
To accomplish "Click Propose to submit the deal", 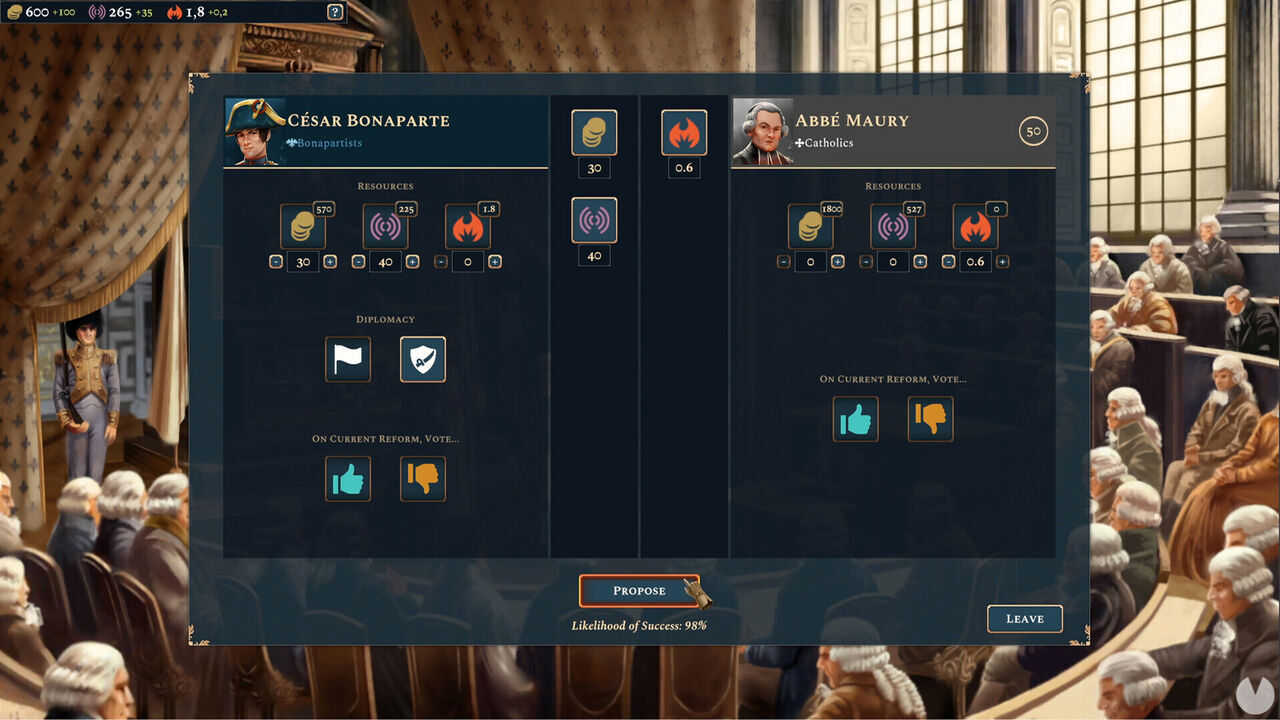I will pos(639,590).
